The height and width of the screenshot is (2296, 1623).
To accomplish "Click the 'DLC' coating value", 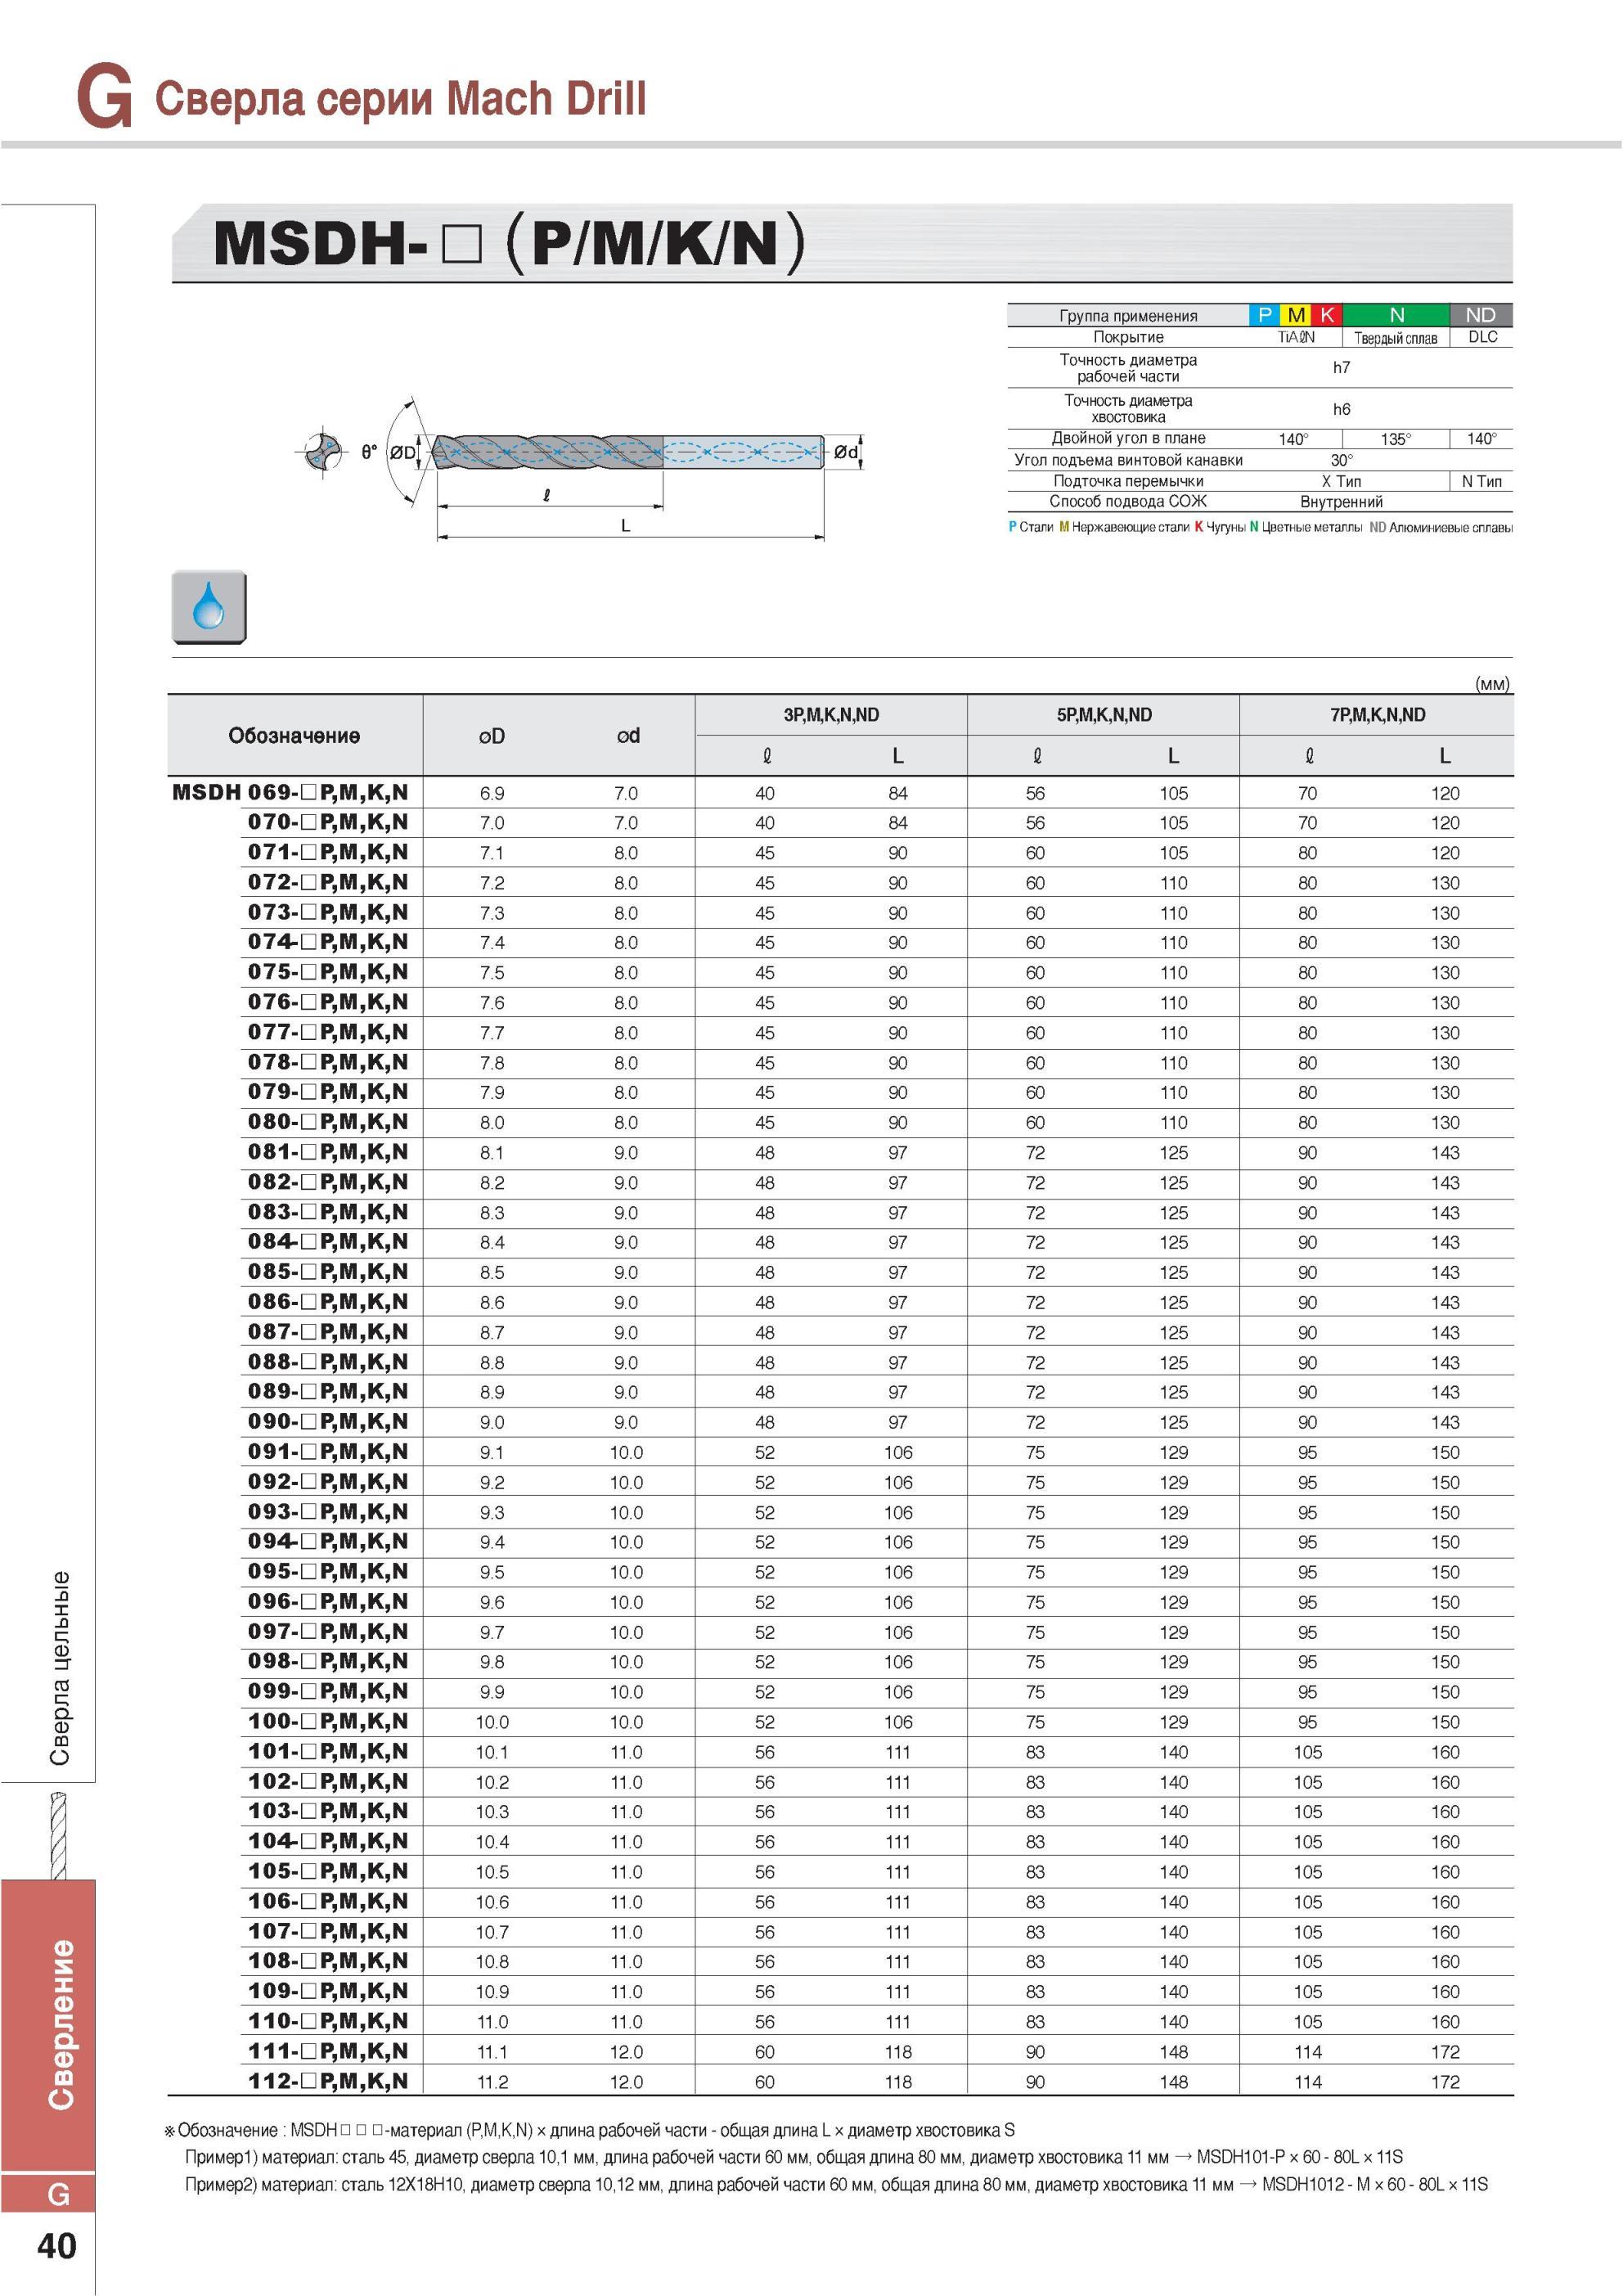I will (x=1483, y=337).
